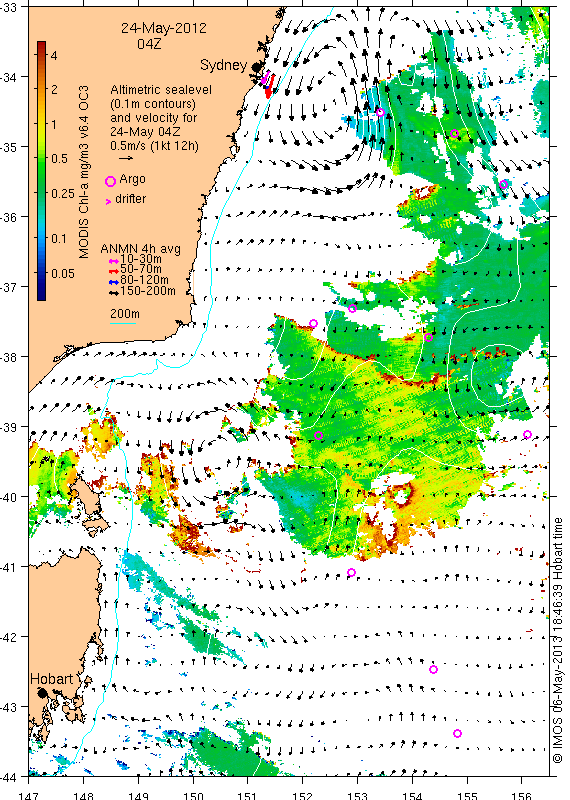570x800 pixels.
Task: Click the Sydney text label
Action: tap(224, 65)
